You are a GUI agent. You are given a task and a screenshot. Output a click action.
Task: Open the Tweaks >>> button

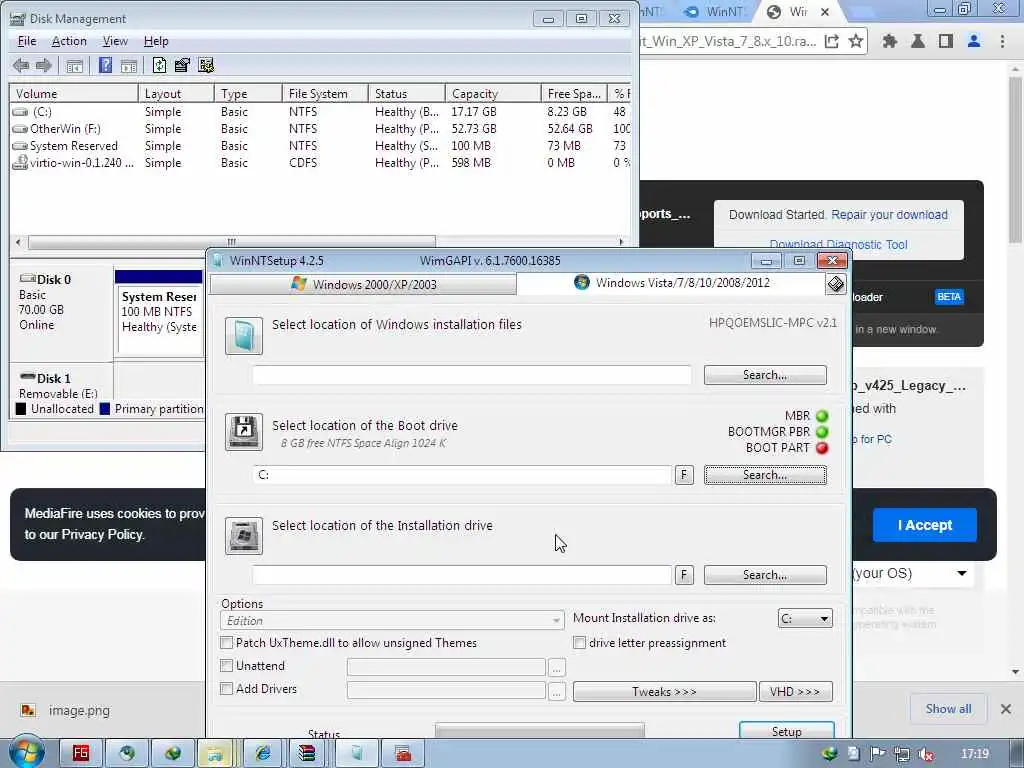point(664,692)
